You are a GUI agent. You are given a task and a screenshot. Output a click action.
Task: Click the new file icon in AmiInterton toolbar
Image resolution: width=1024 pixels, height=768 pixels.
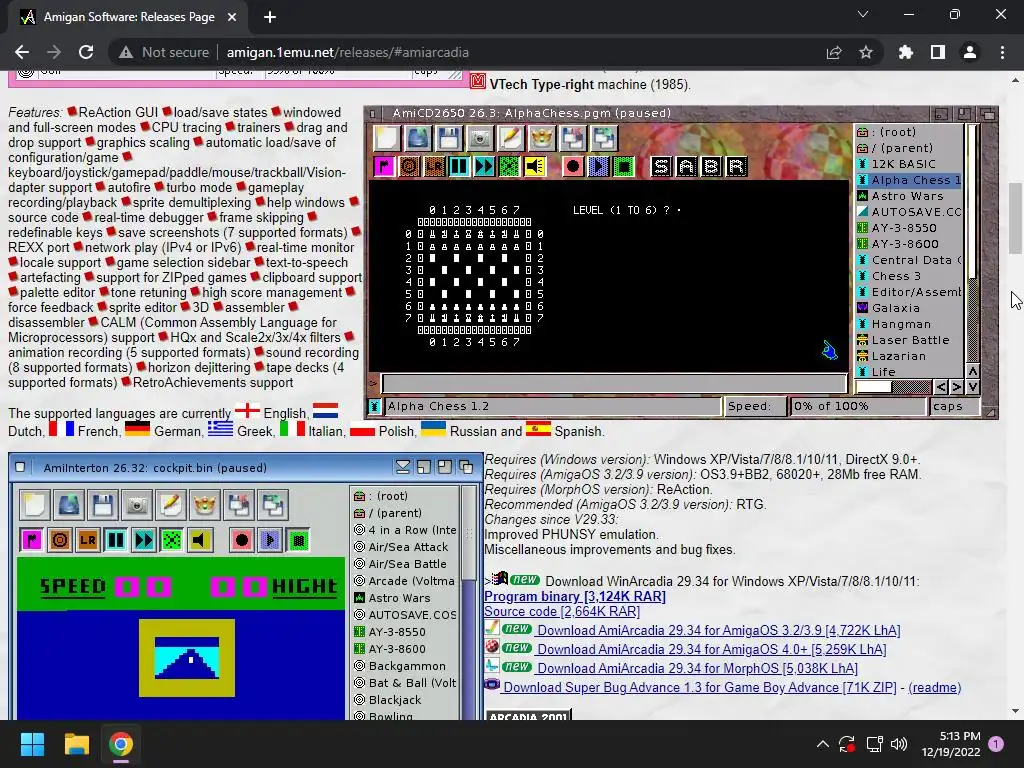tap(34, 504)
